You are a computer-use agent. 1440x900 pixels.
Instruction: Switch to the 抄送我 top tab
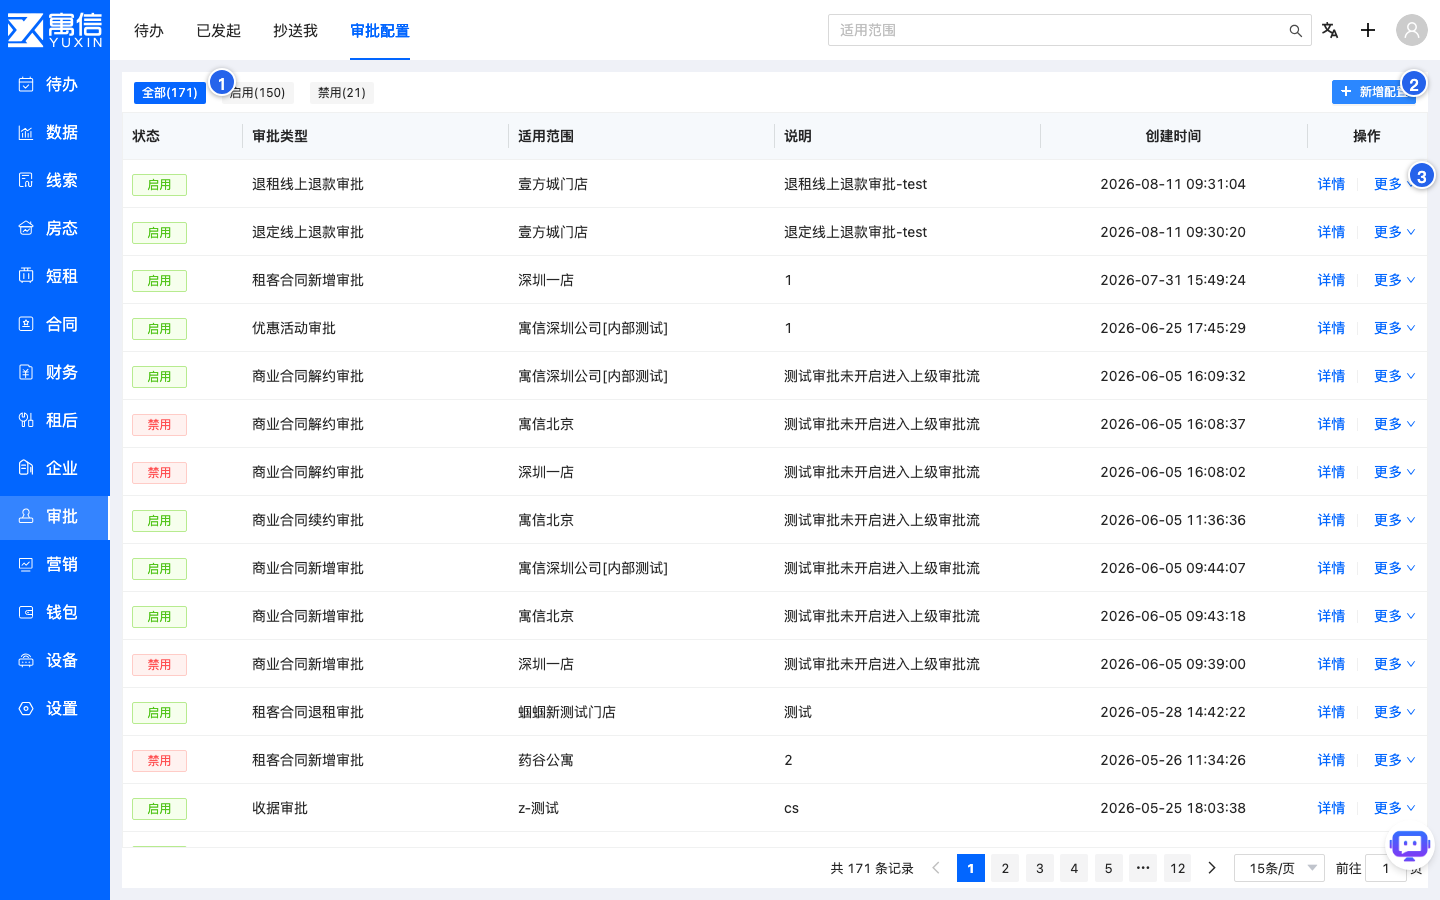pyautogui.click(x=295, y=31)
